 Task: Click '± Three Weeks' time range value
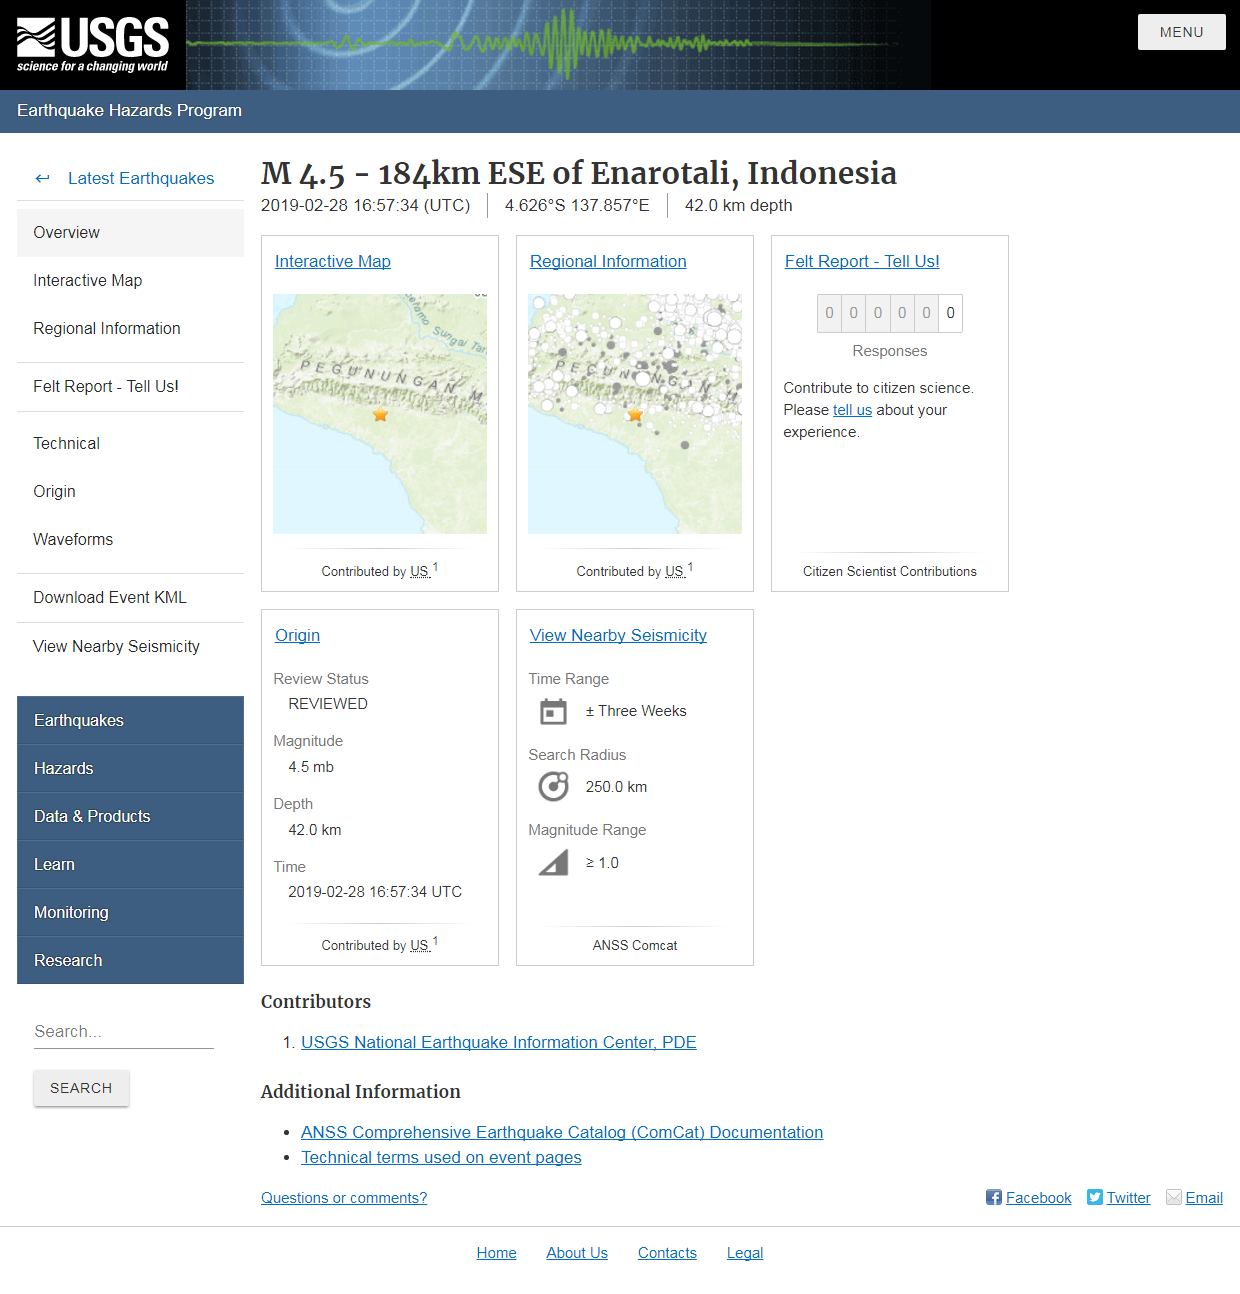coord(636,711)
